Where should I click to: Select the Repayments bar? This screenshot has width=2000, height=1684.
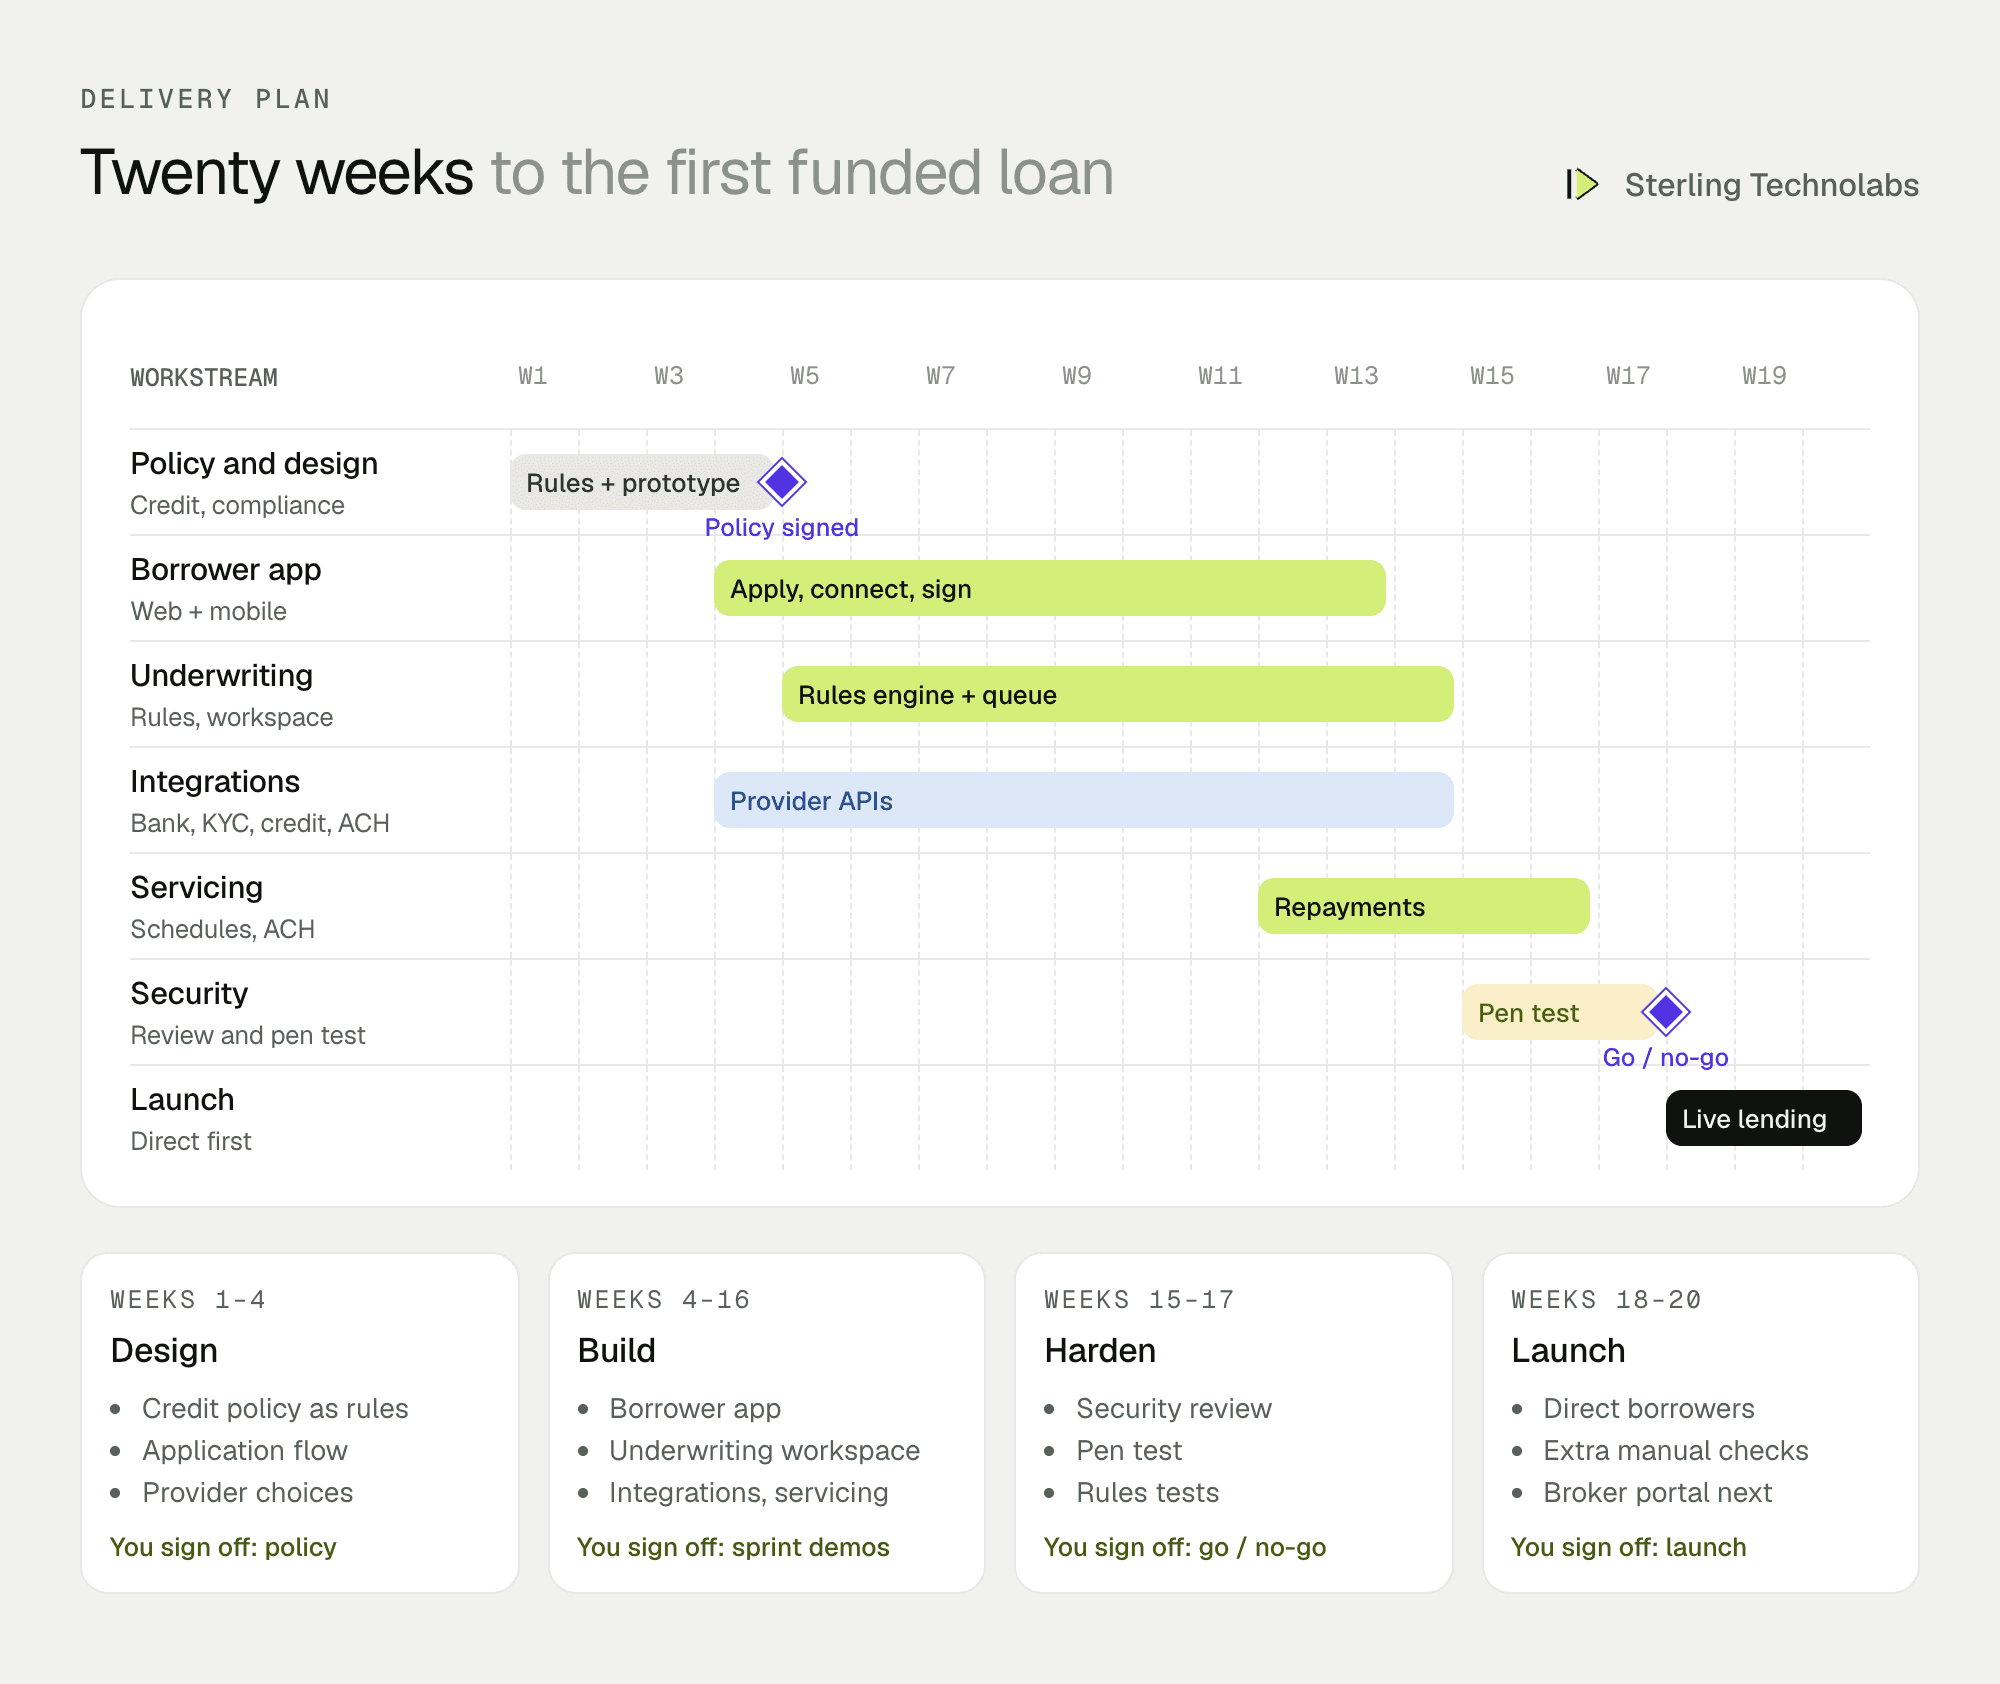point(1424,906)
